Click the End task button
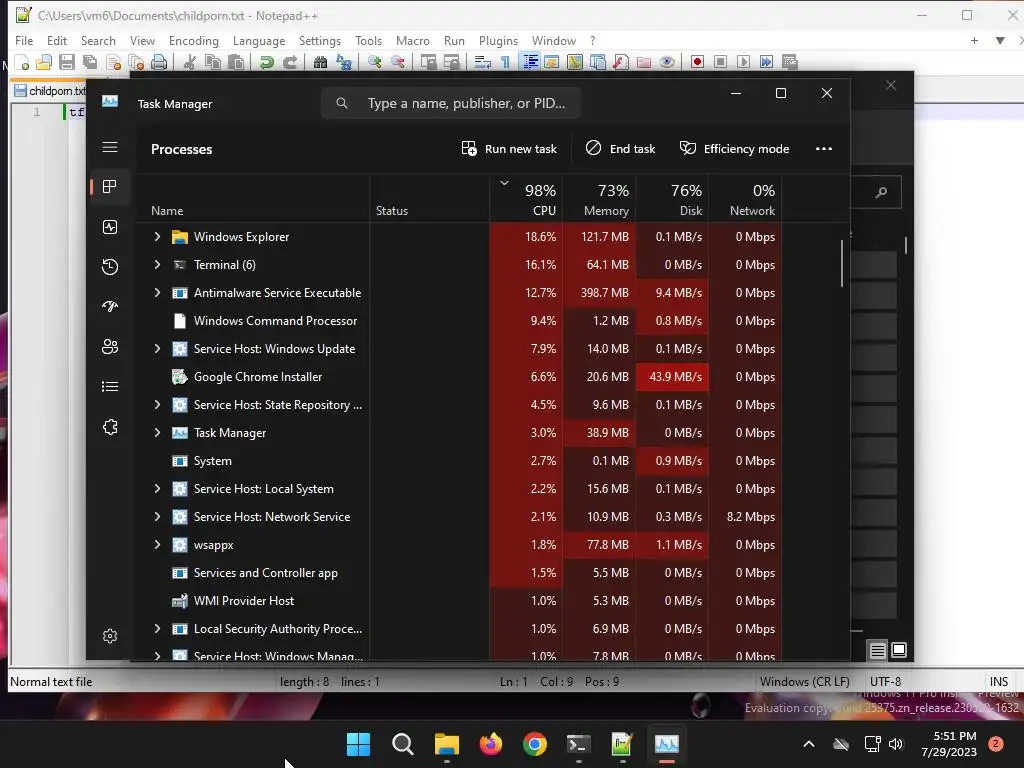The image size is (1024, 768). (620, 149)
